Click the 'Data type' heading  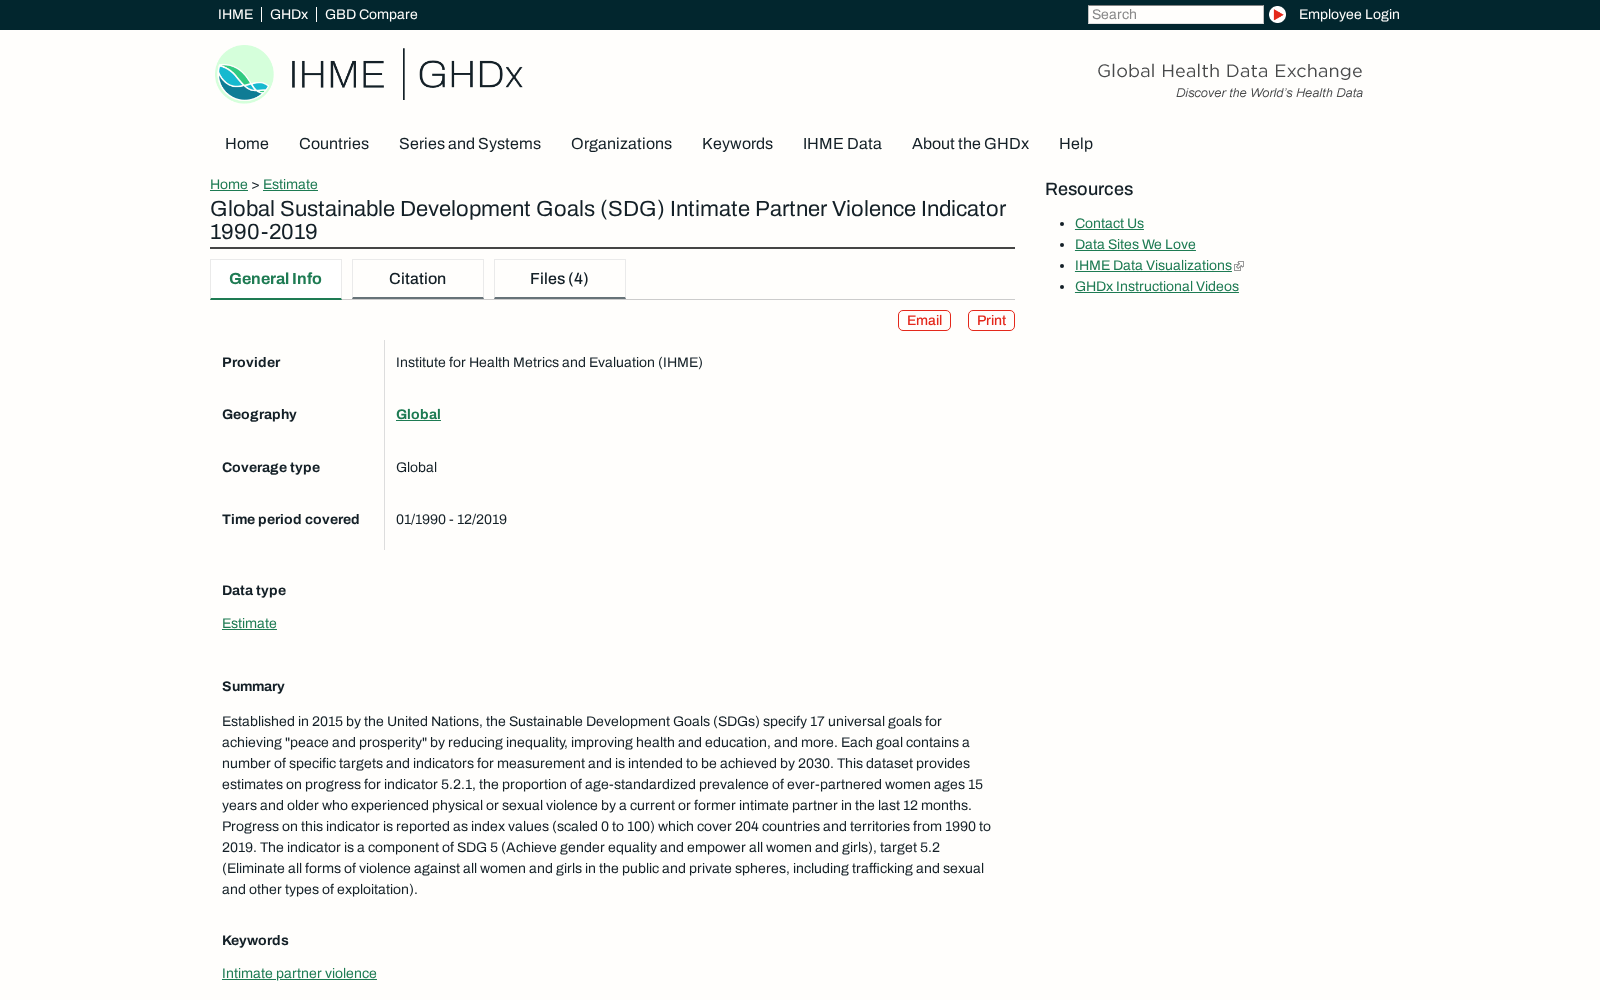tap(254, 591)
